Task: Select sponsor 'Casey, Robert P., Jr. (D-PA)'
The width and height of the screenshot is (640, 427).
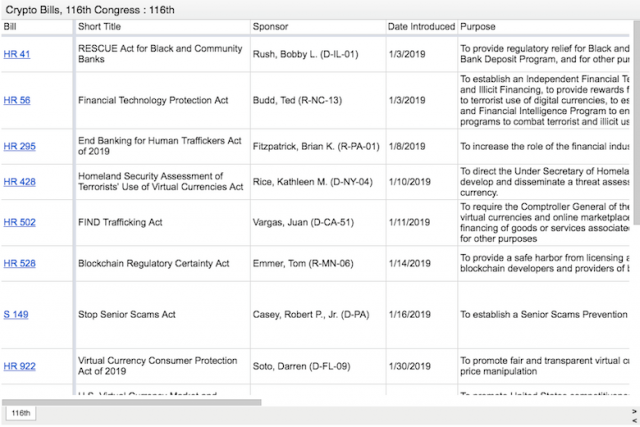Action: coord(318,314)
